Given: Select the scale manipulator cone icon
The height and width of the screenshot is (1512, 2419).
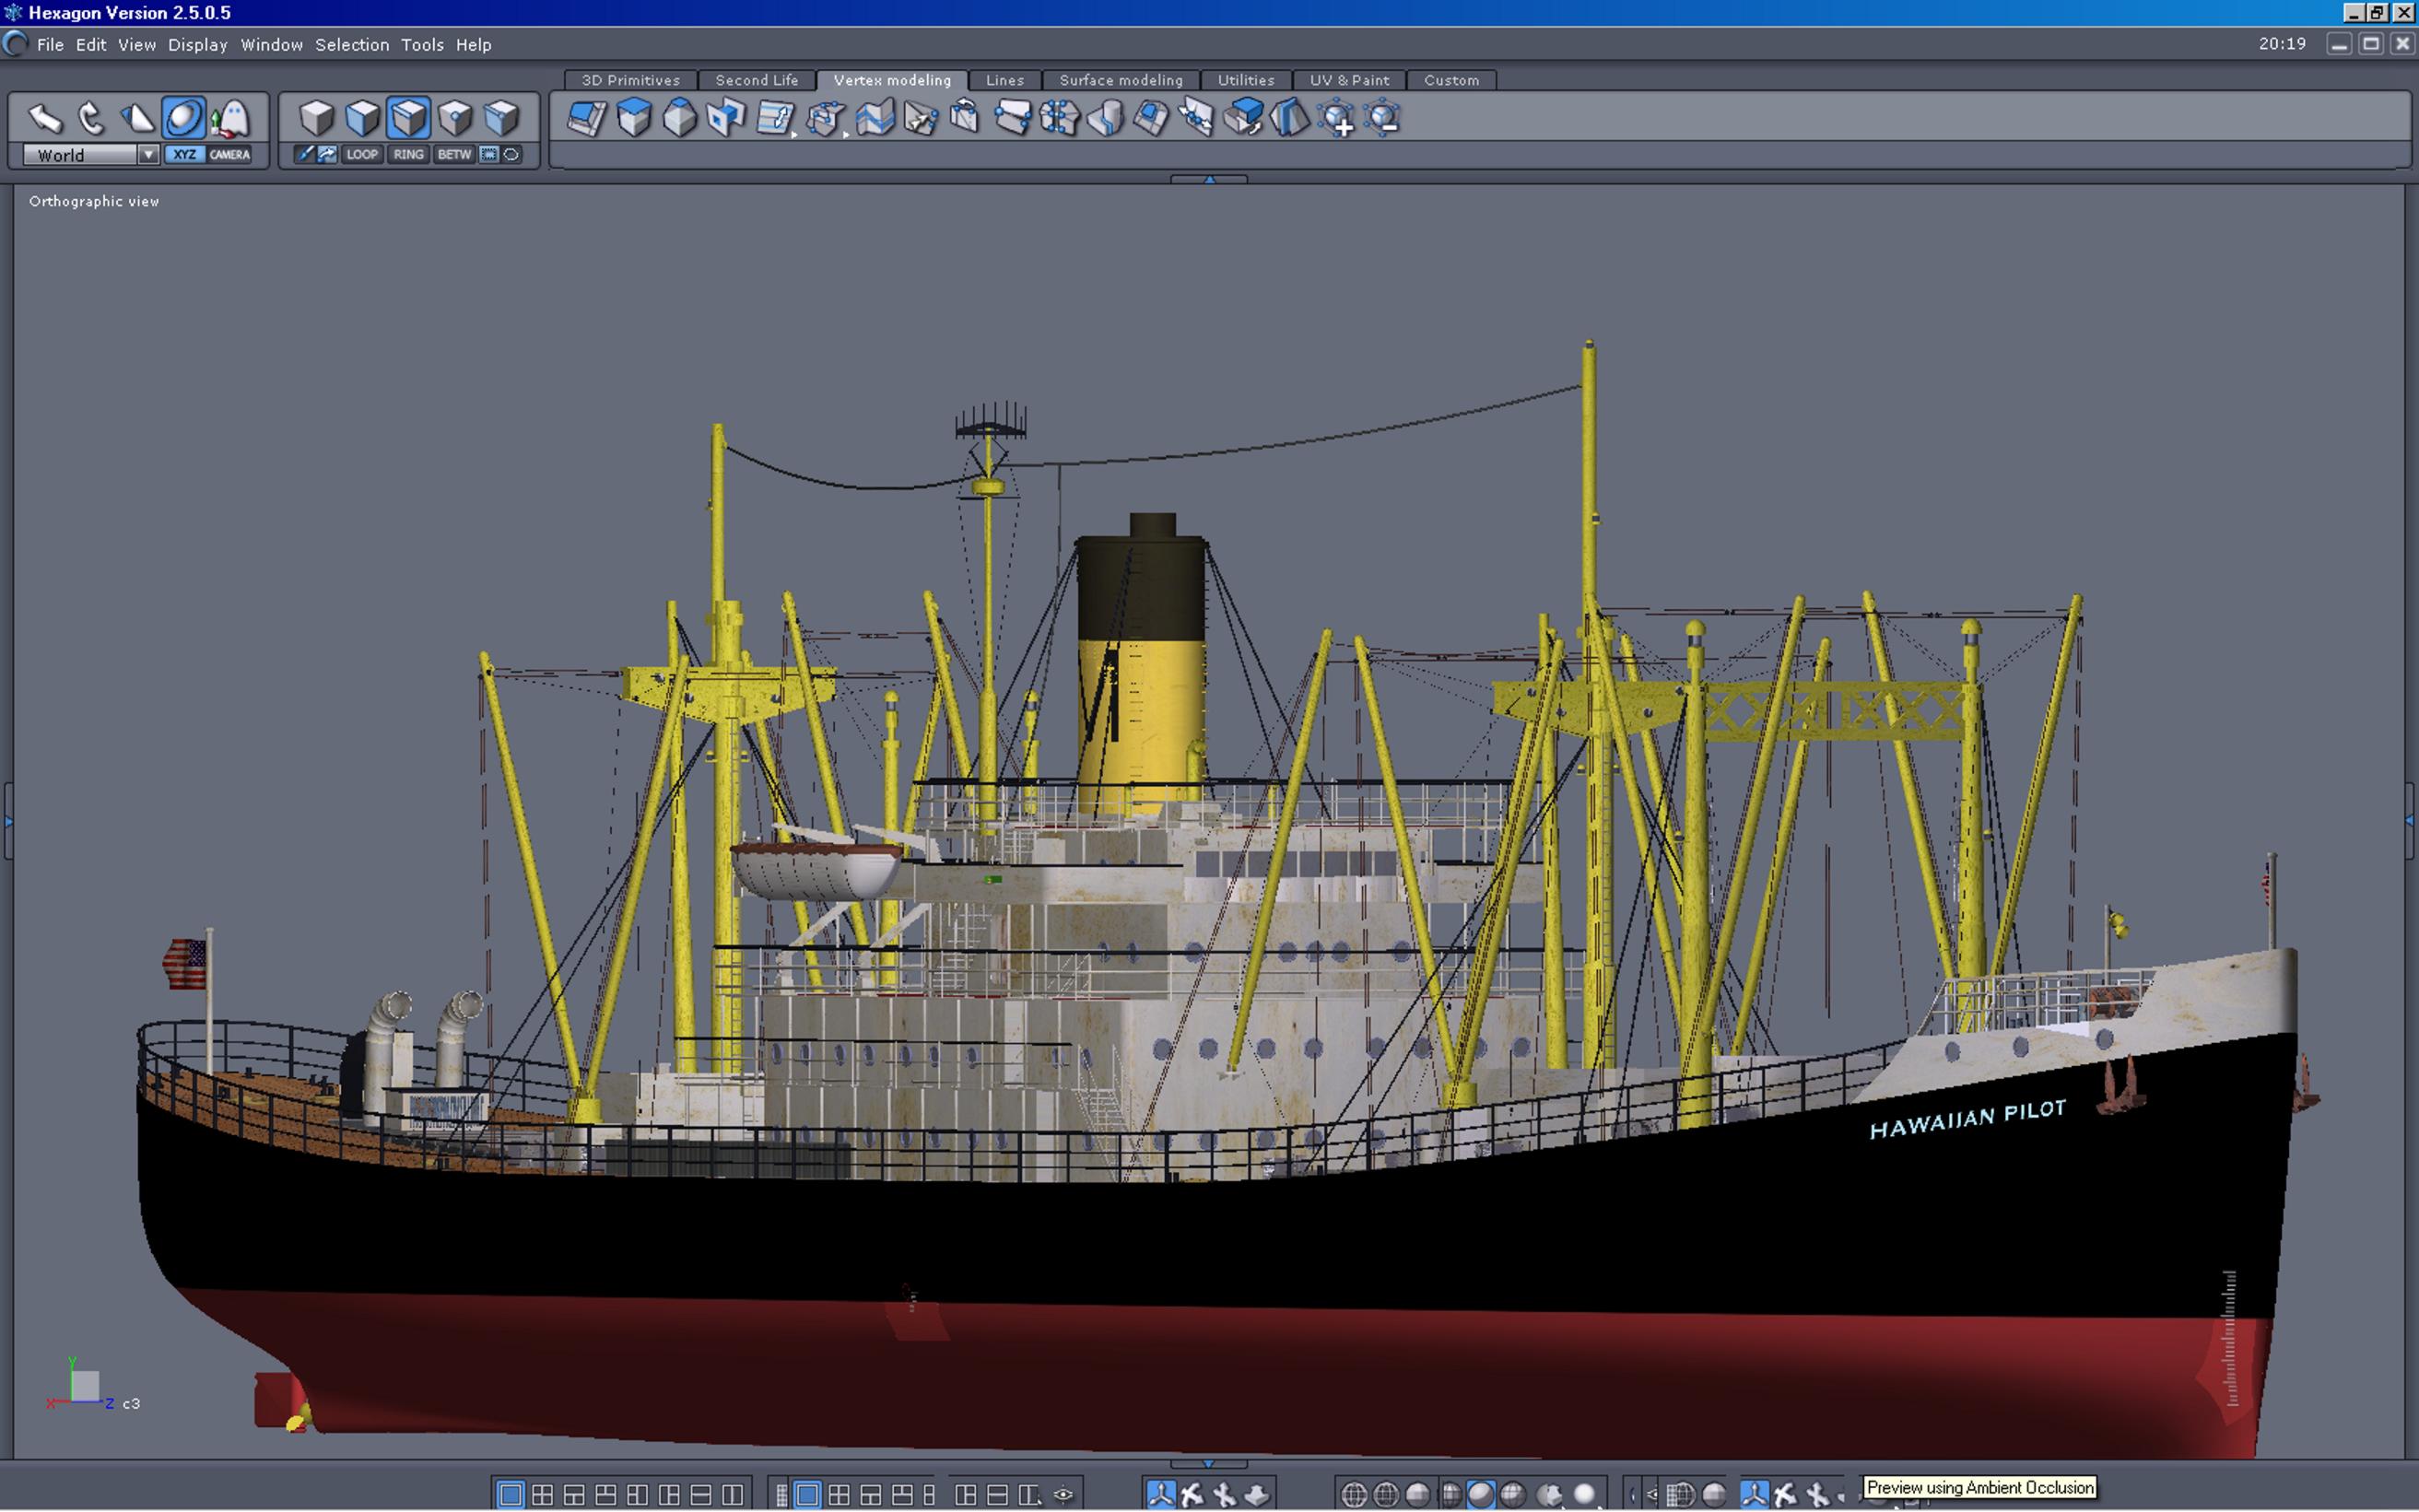Looking at the screenshot, I should [x=137, y=118].
